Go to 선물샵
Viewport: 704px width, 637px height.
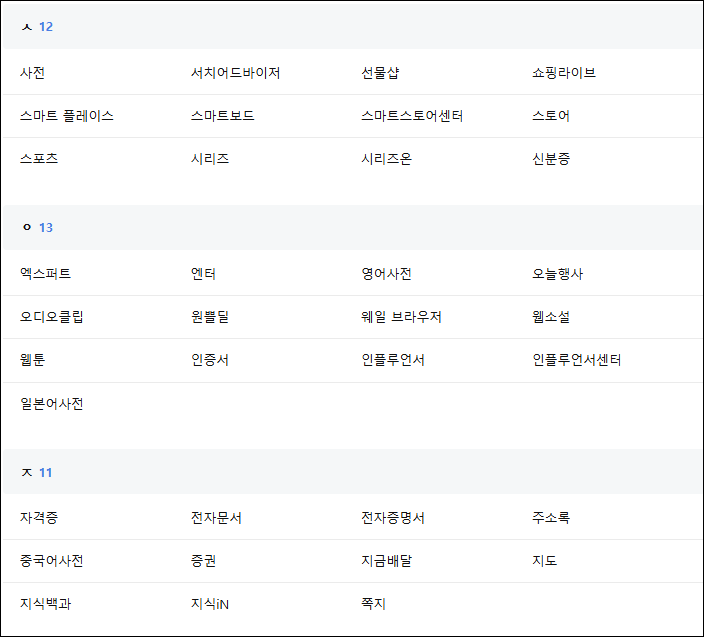(x=380, y=73)
